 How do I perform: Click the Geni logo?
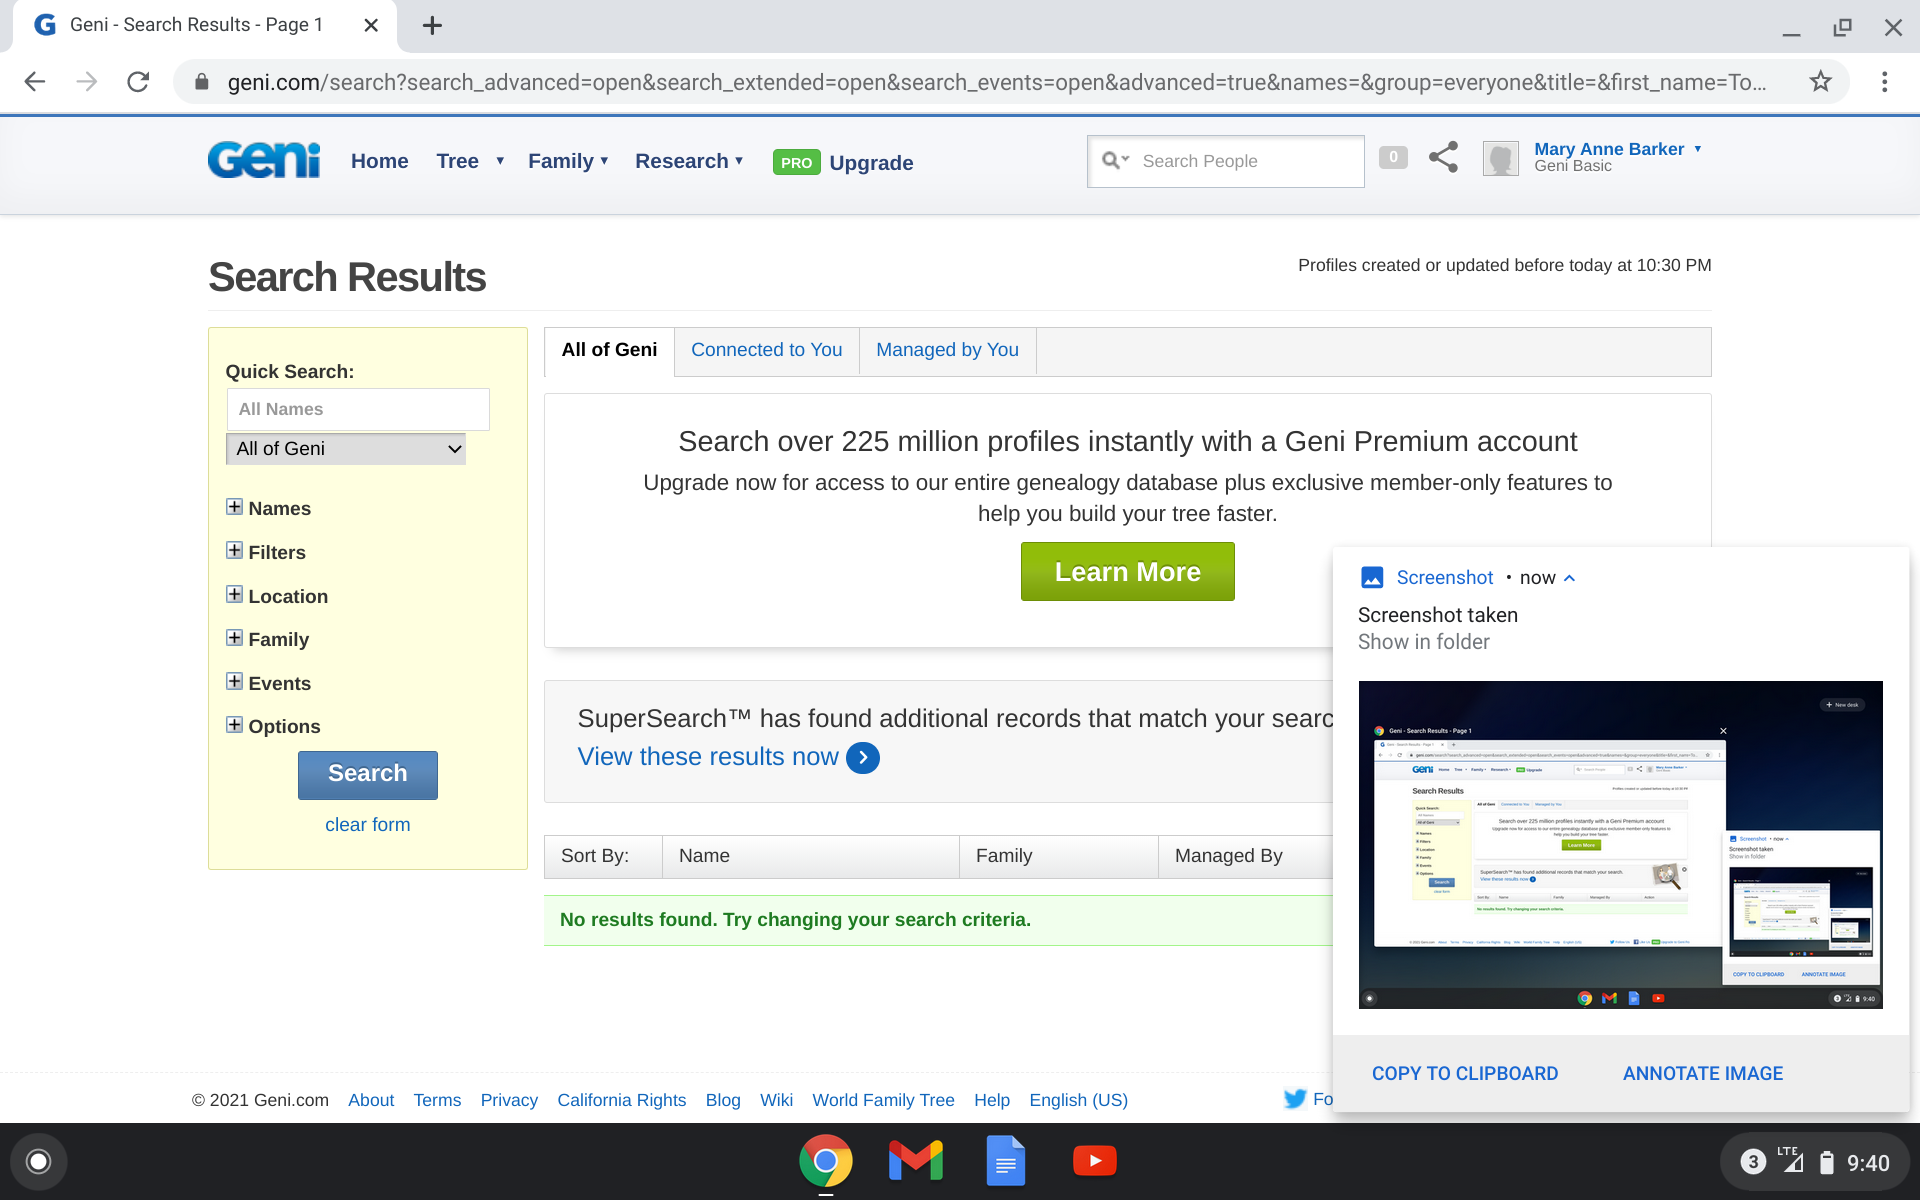click(264, 160)
